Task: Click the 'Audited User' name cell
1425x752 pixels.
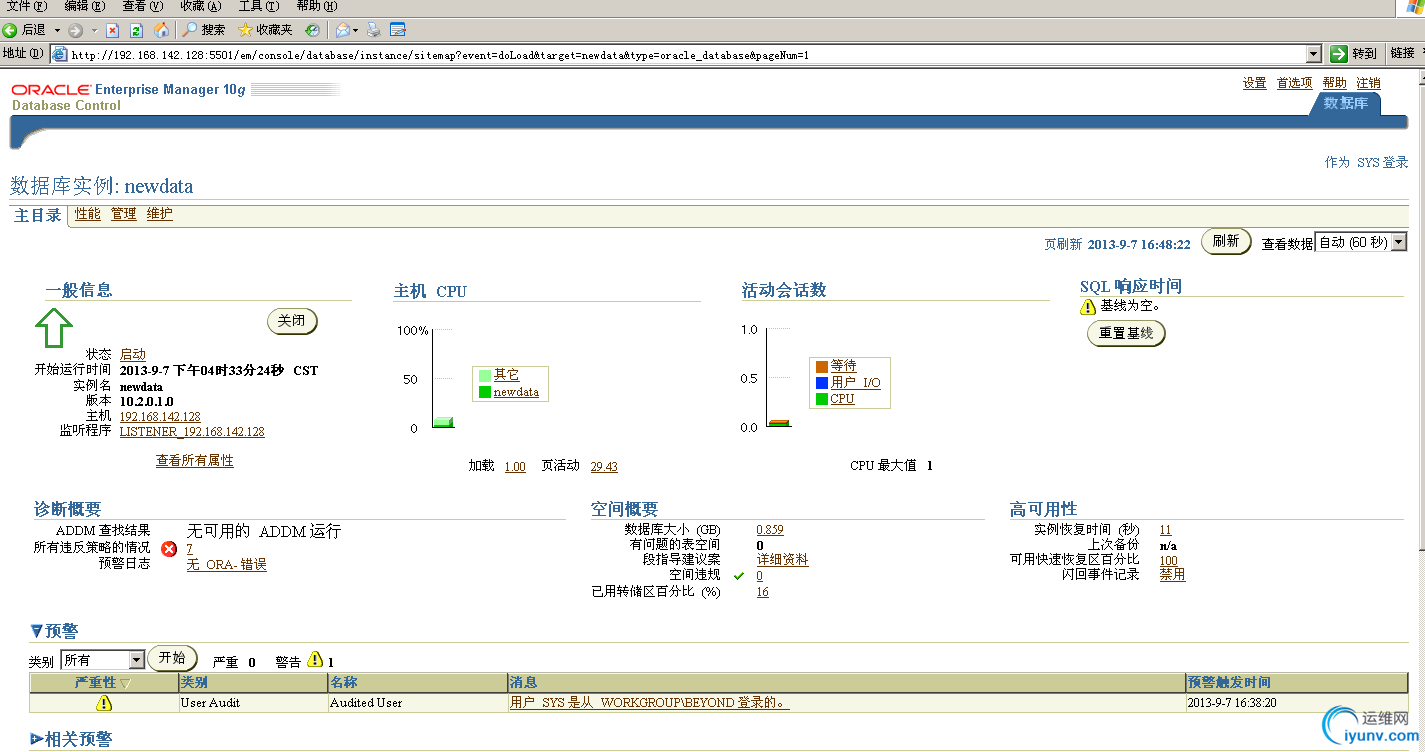Action: point(418,703)
